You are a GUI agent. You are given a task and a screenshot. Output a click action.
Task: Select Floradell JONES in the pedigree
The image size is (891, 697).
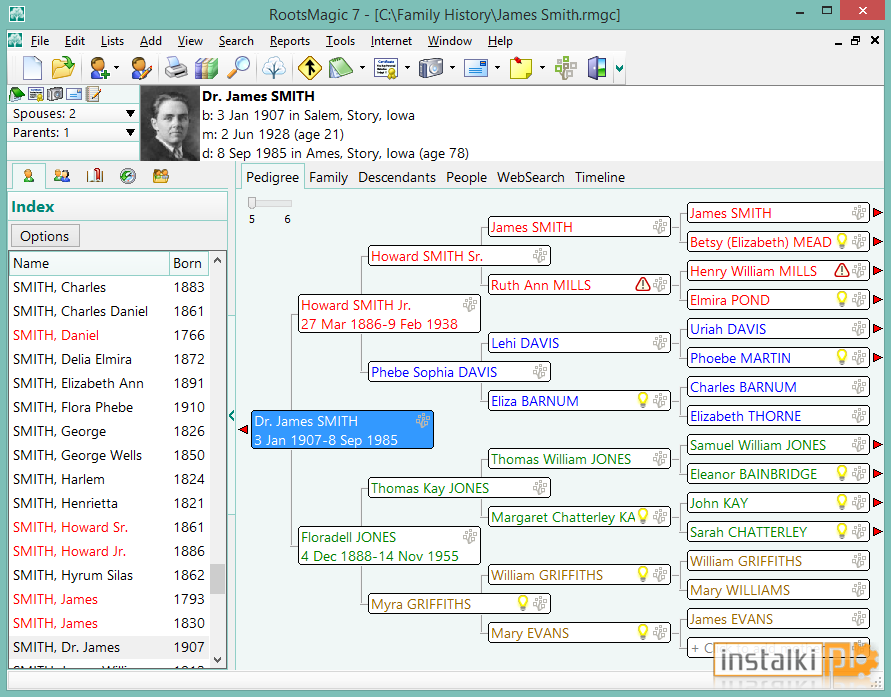tap(389, 546)
